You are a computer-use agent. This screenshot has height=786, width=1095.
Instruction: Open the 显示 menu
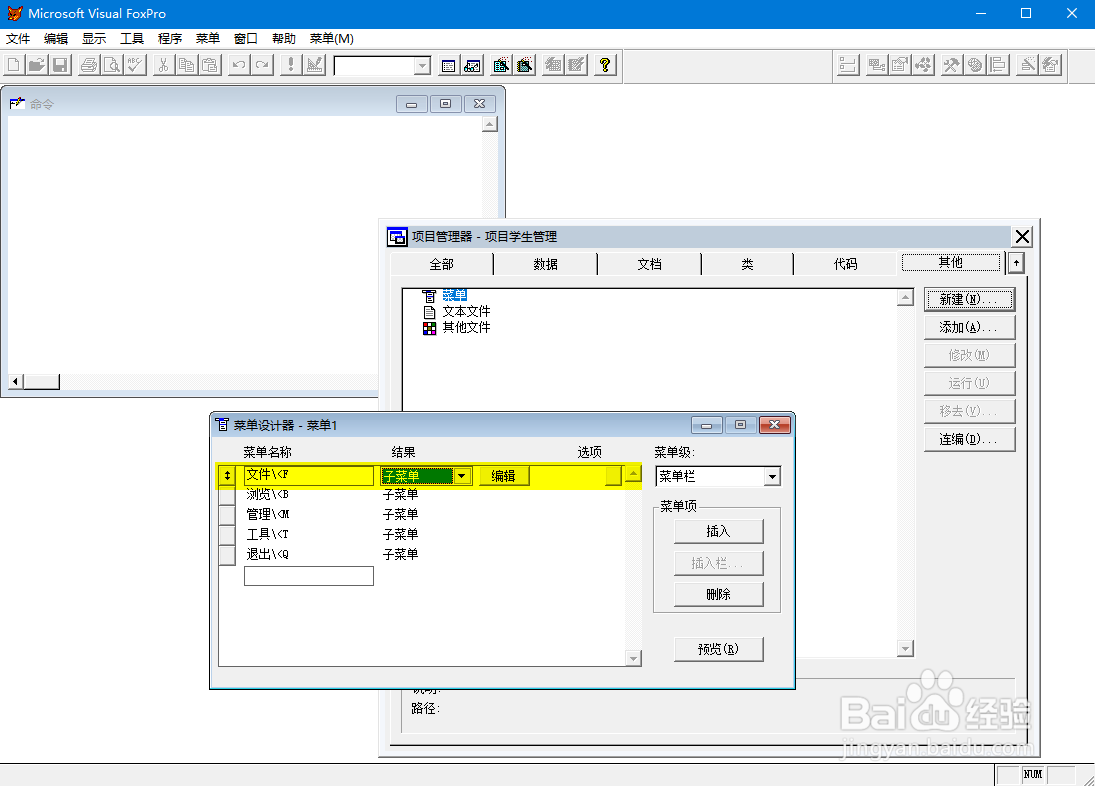point(94,38)
